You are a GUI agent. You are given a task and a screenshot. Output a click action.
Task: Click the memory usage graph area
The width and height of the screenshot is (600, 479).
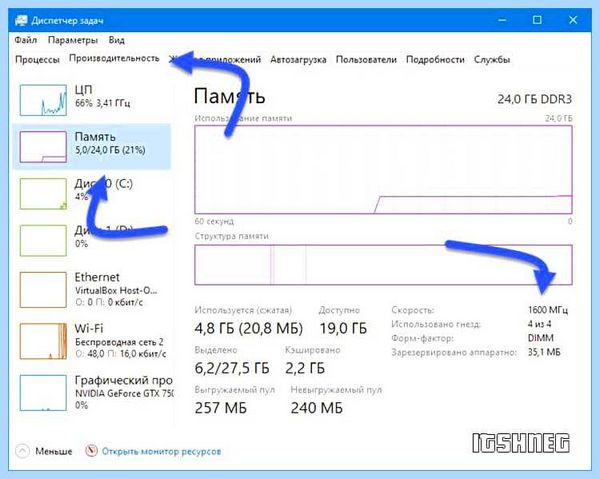pos(383,169)
